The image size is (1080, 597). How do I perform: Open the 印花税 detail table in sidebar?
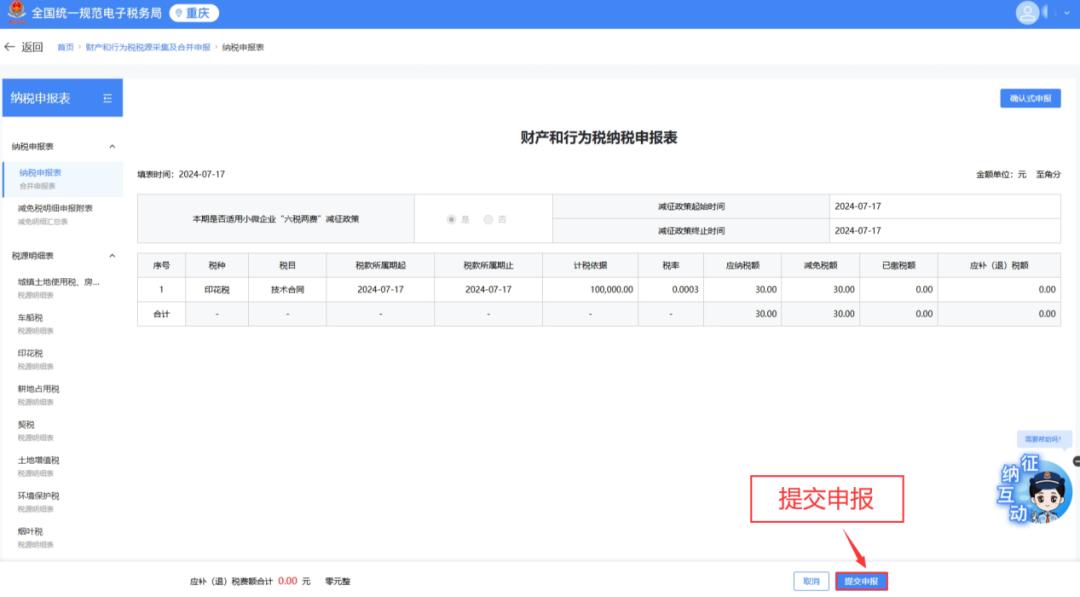point(30,353)
